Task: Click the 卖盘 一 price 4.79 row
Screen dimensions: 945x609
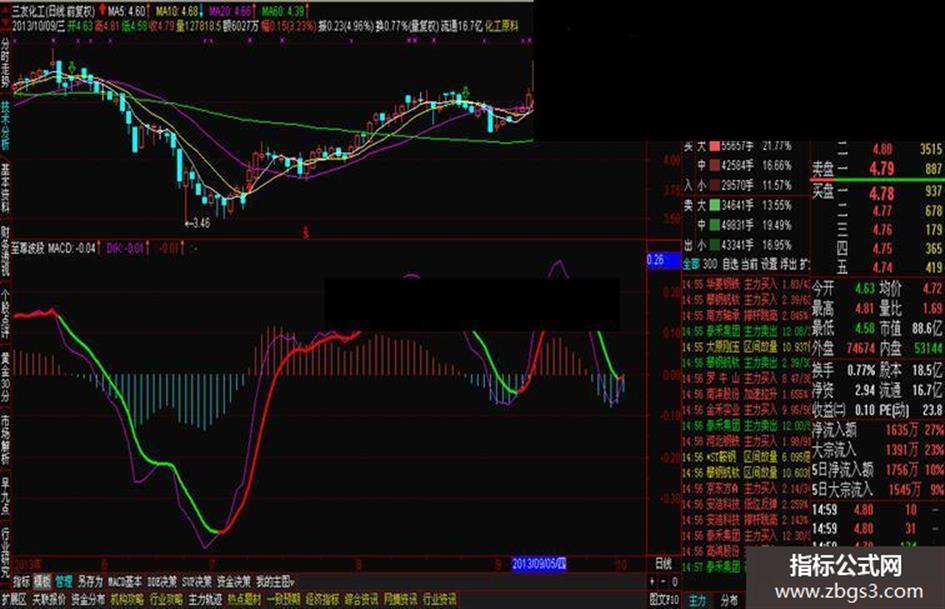Action: [877, 169]
